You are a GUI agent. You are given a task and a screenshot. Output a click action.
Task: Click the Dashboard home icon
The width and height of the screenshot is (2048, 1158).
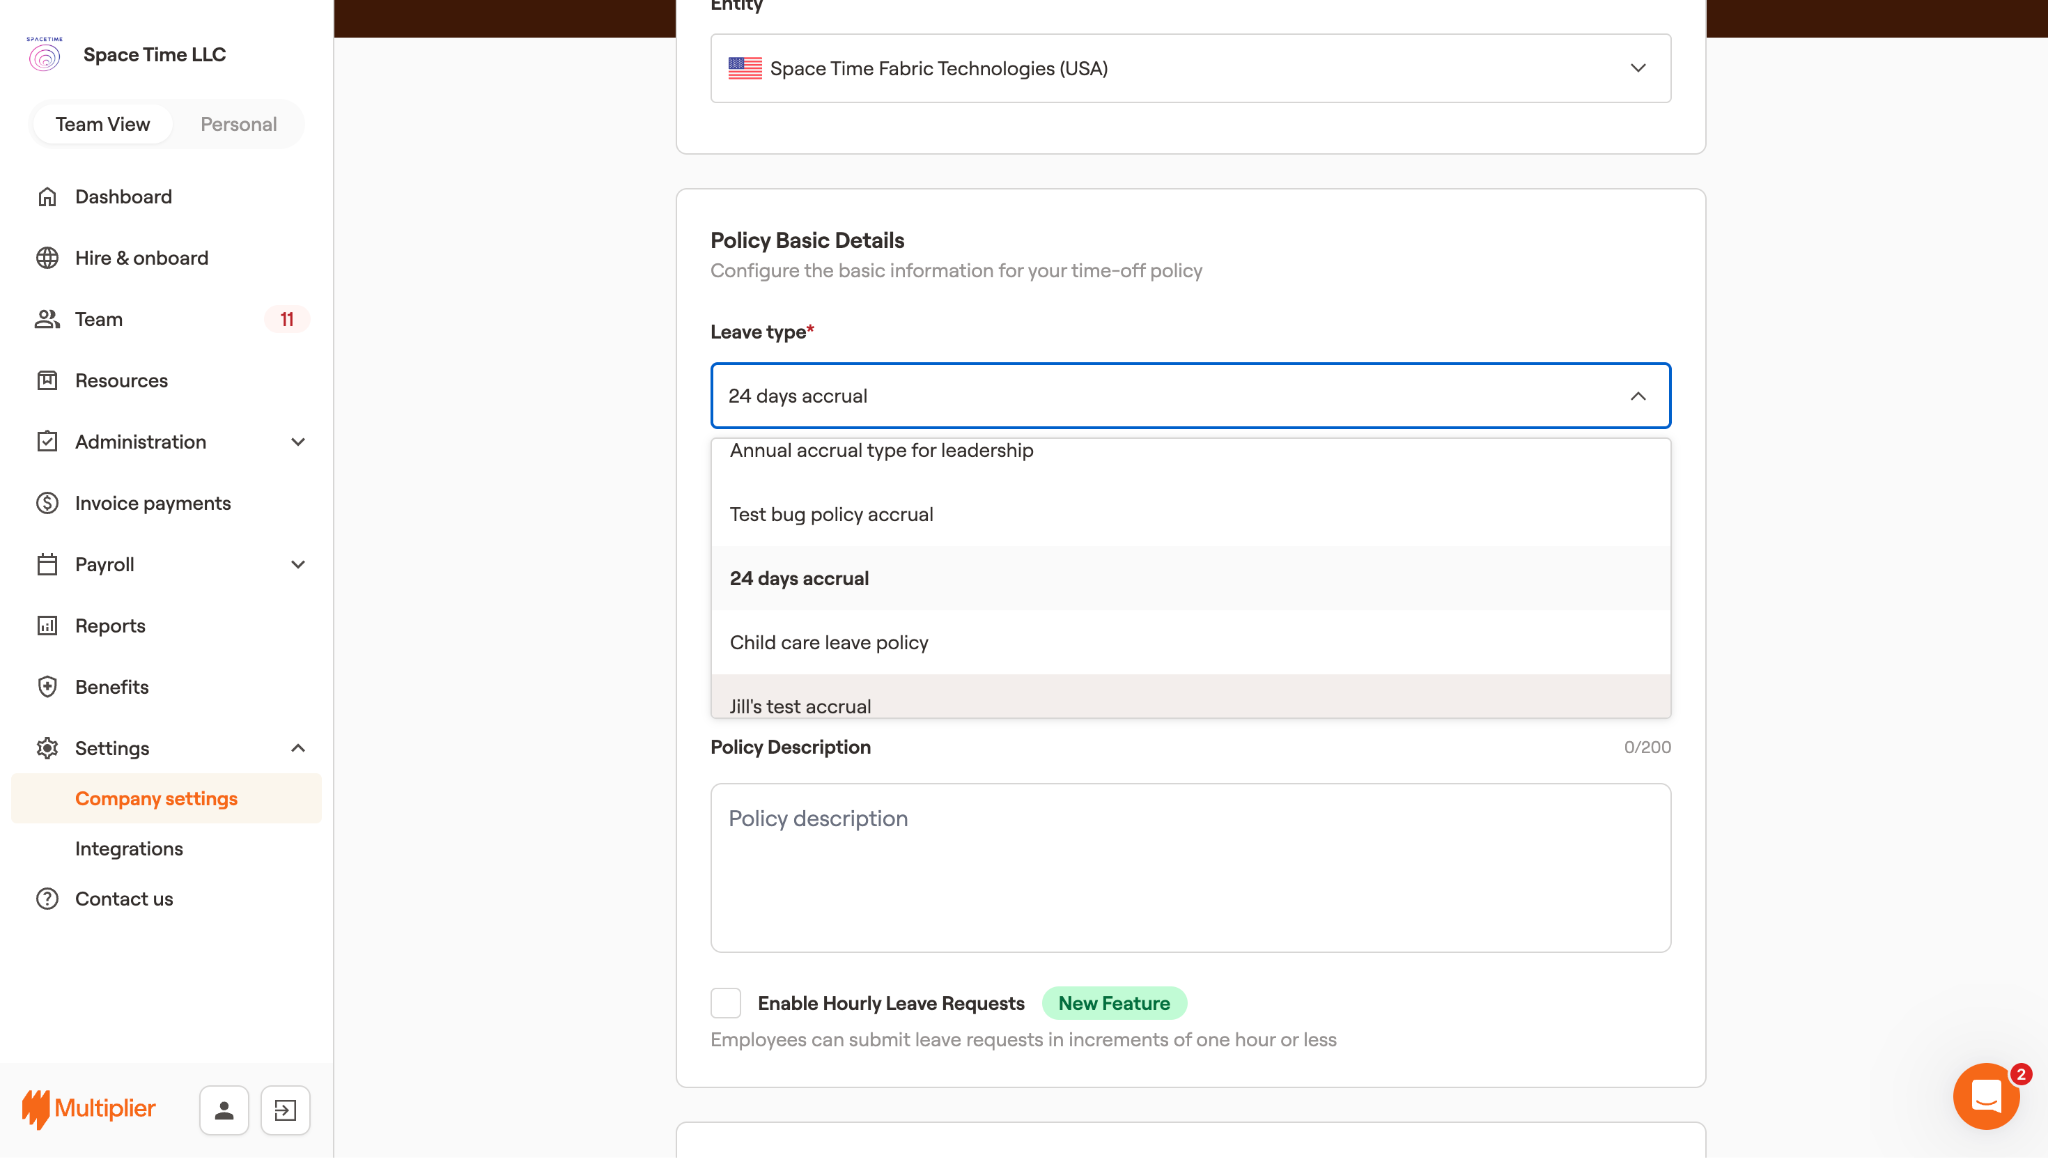point(47,197)
